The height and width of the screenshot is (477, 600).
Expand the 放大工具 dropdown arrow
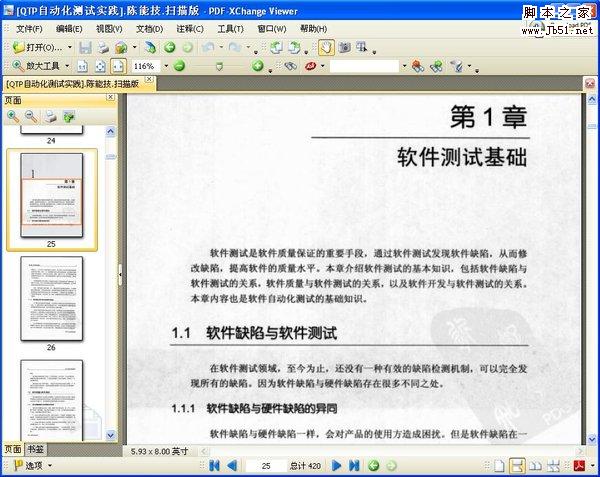pyautogui.click(x=67, y=66)
